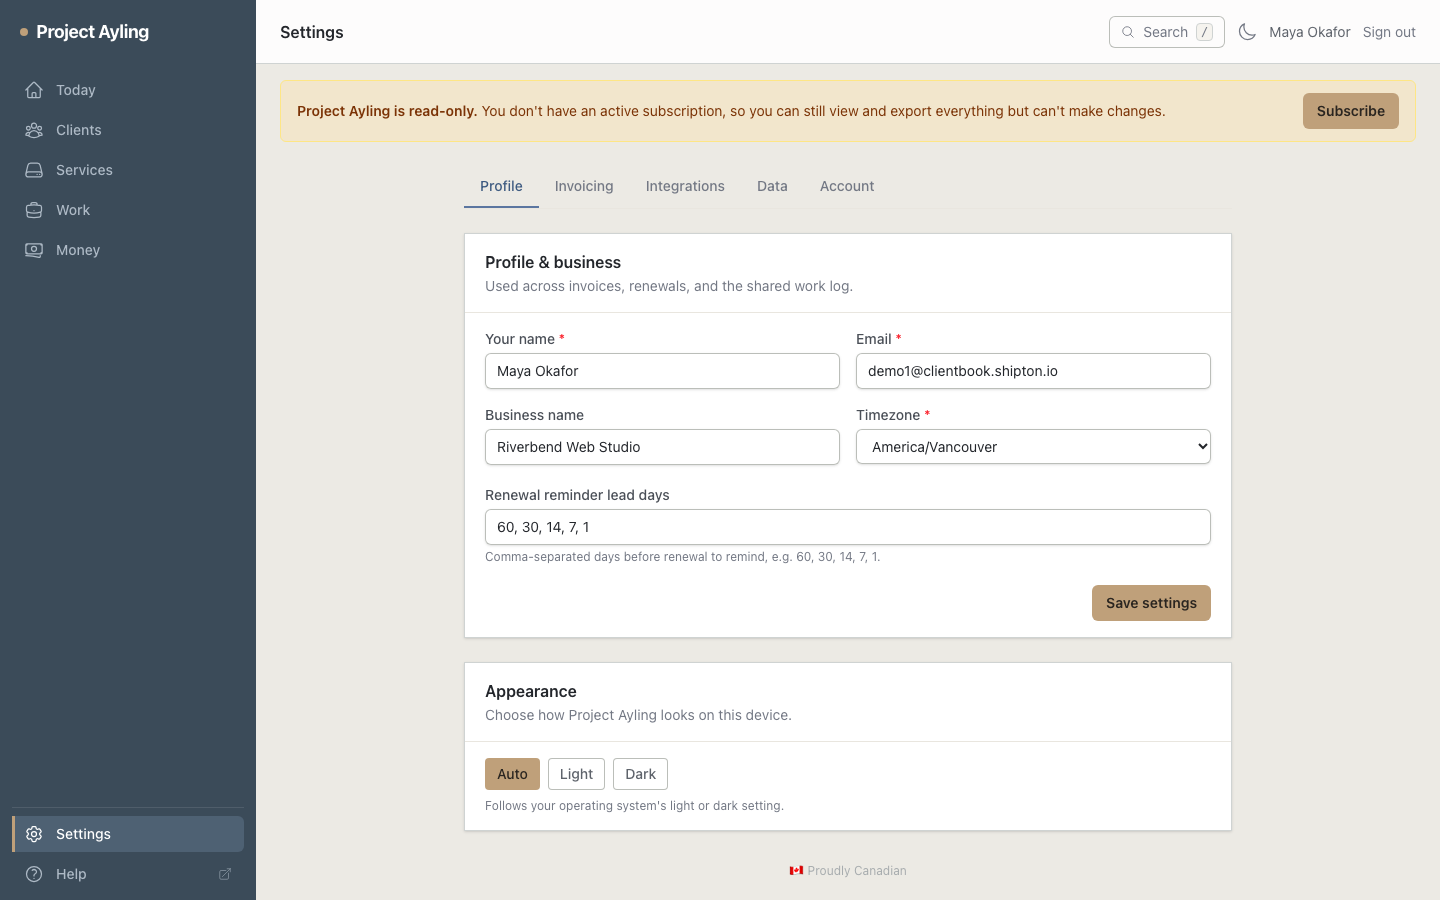
Task: Switch to the Profile tab
Action: [x=501, y=186]
